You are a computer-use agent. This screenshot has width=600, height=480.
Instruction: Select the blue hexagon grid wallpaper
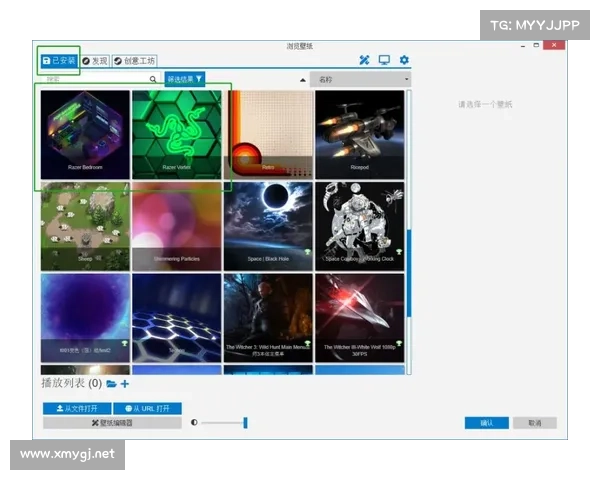(x=176, y=318)
